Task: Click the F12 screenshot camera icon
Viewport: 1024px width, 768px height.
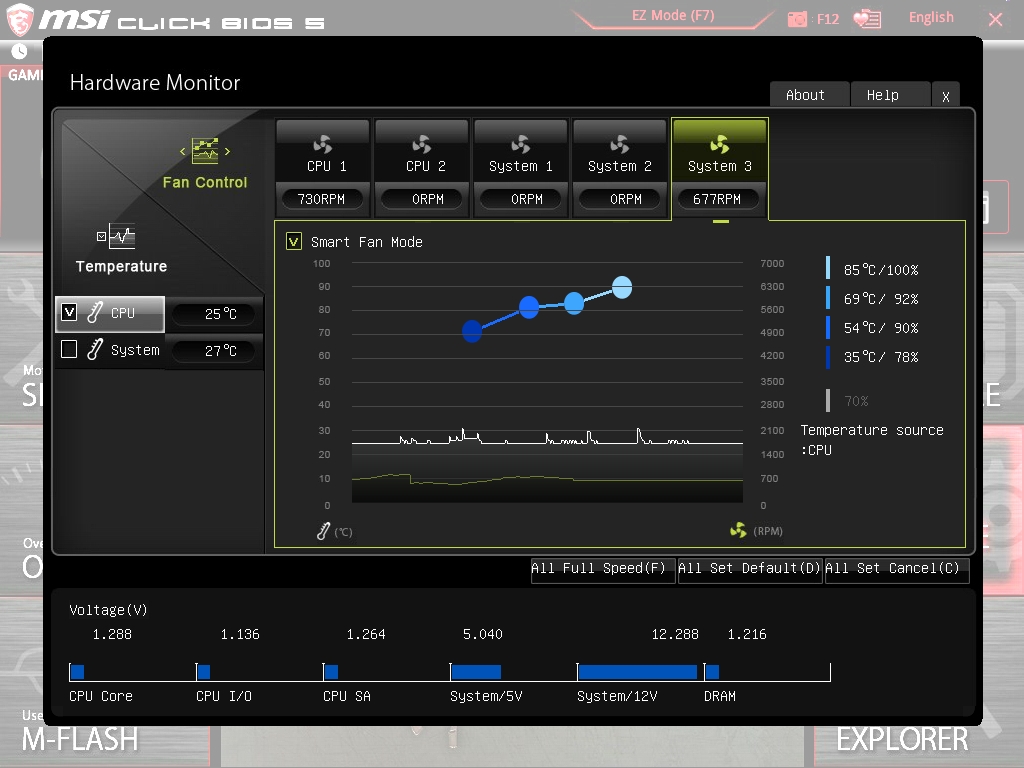Action: [797, 19]
